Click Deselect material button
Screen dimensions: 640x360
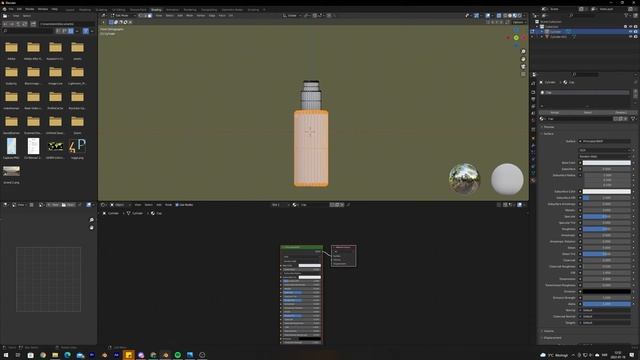point(621,112)
